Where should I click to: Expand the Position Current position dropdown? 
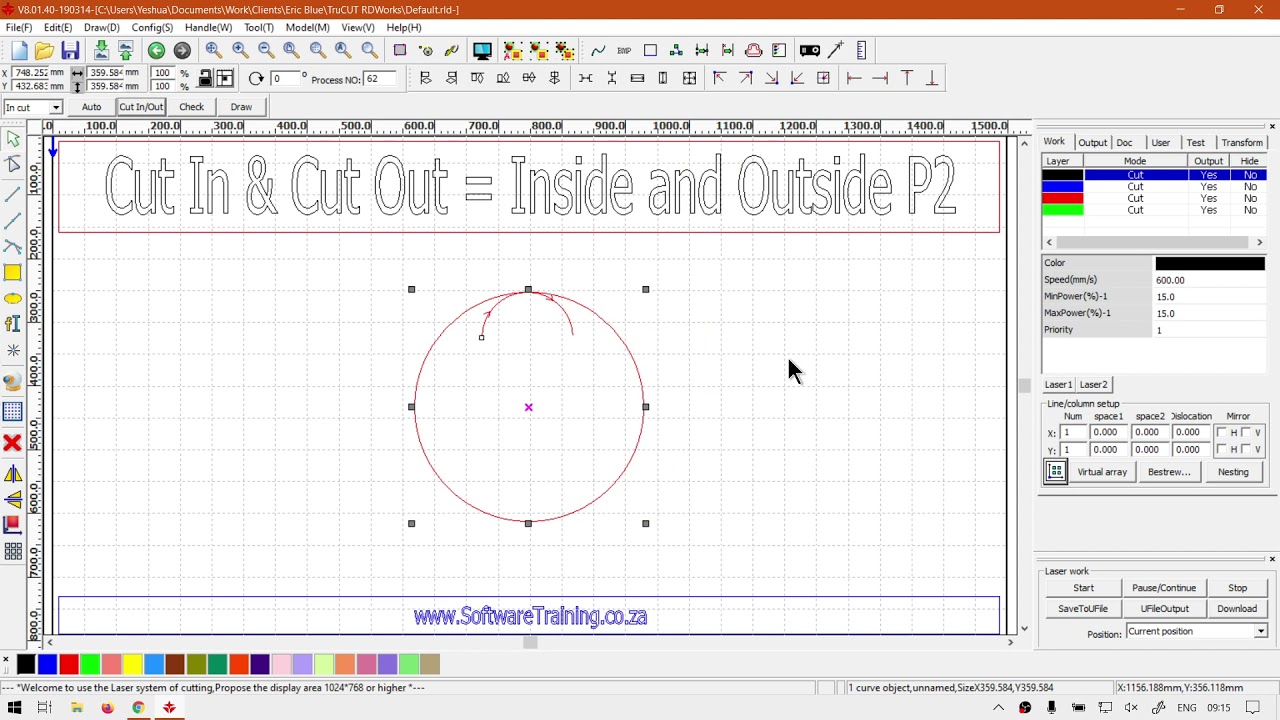[1261, 632]
